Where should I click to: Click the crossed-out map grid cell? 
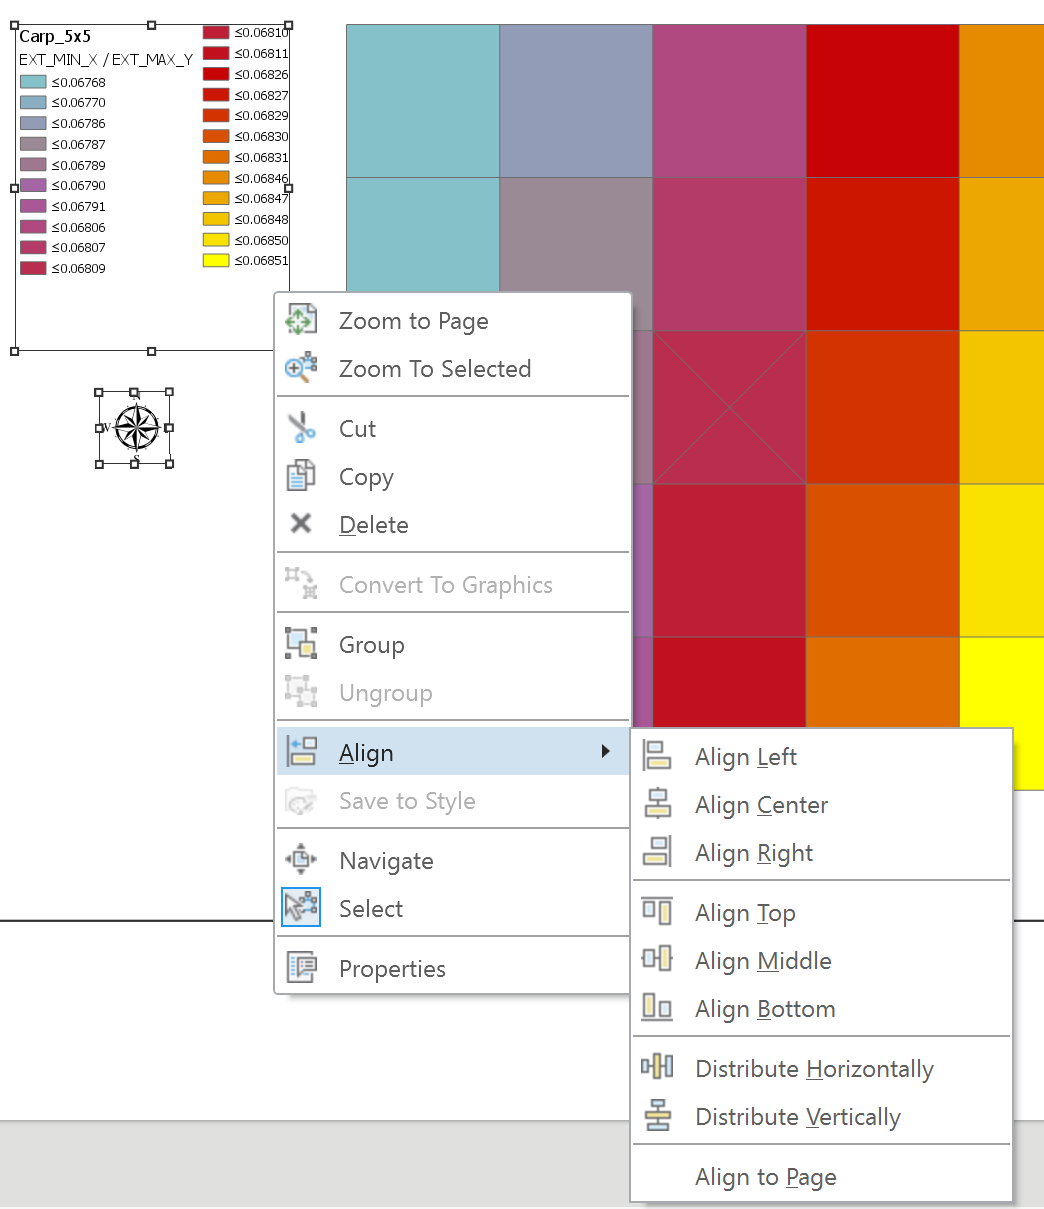point(729,407)
